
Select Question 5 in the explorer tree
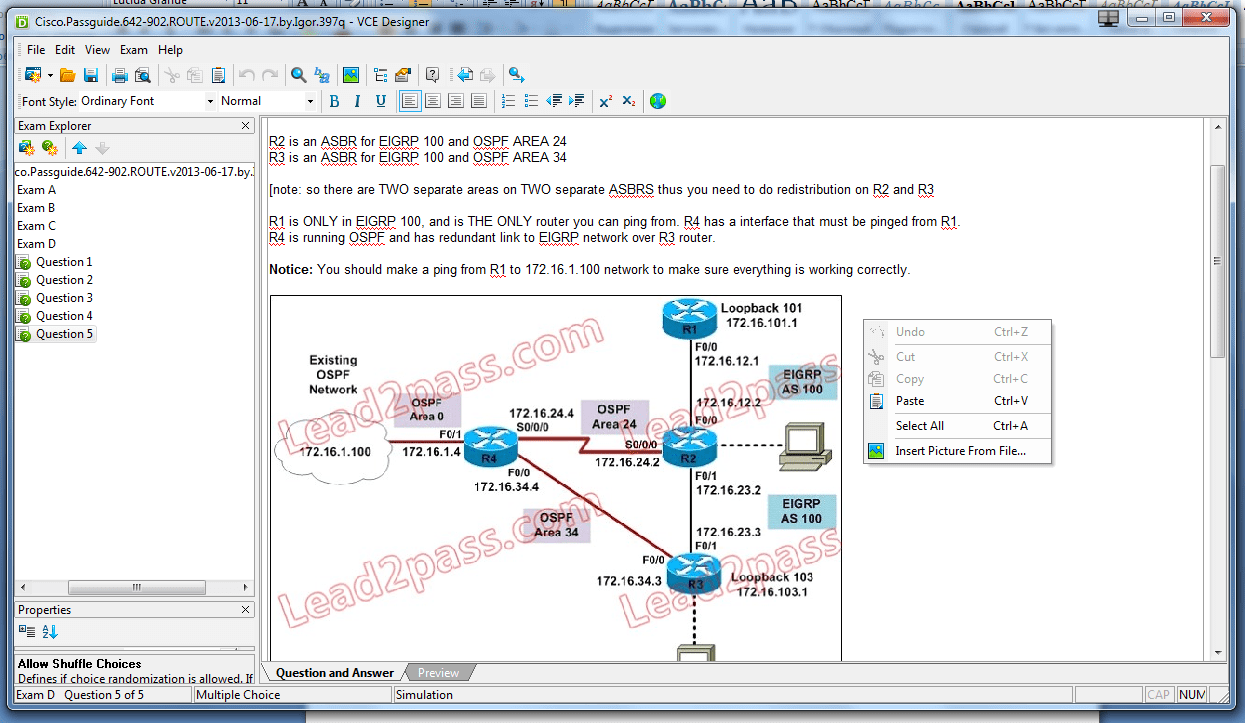pos(64,334)
